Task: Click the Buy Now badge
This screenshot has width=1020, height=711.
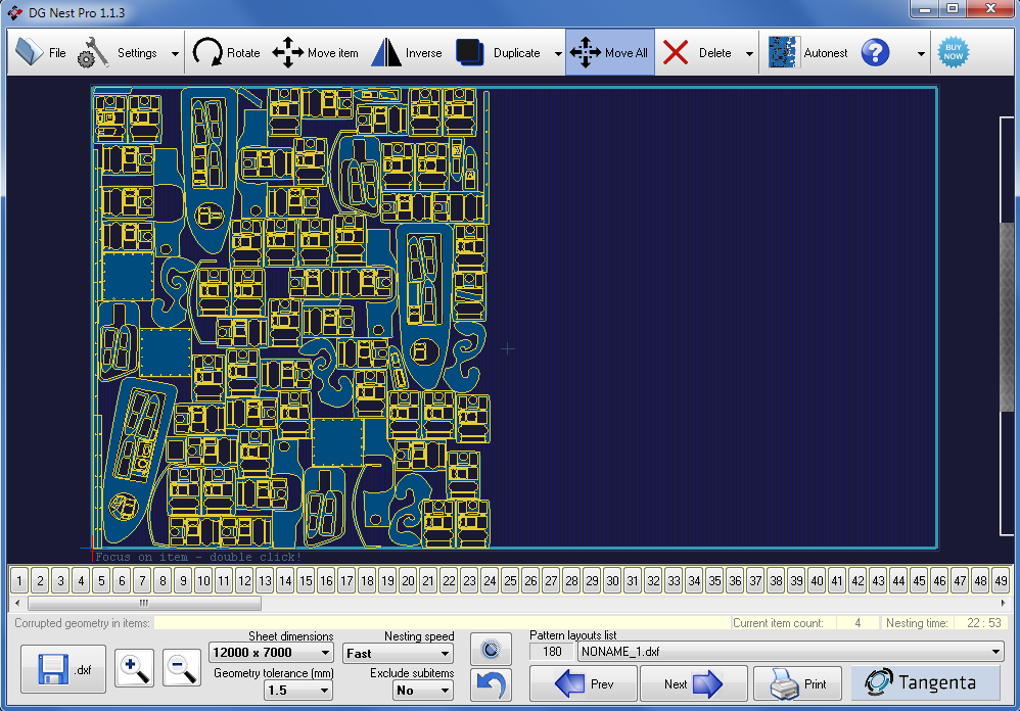Action: click(953, 52)
